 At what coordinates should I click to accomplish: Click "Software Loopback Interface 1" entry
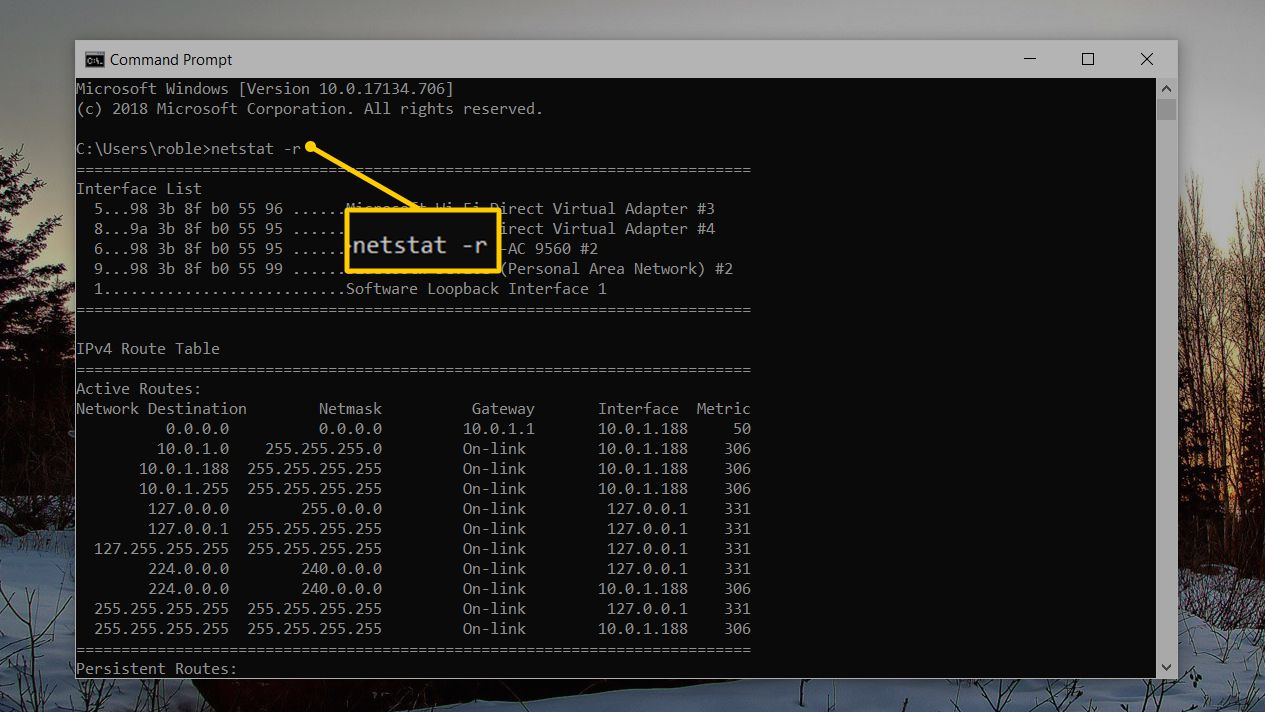[476, 289]
